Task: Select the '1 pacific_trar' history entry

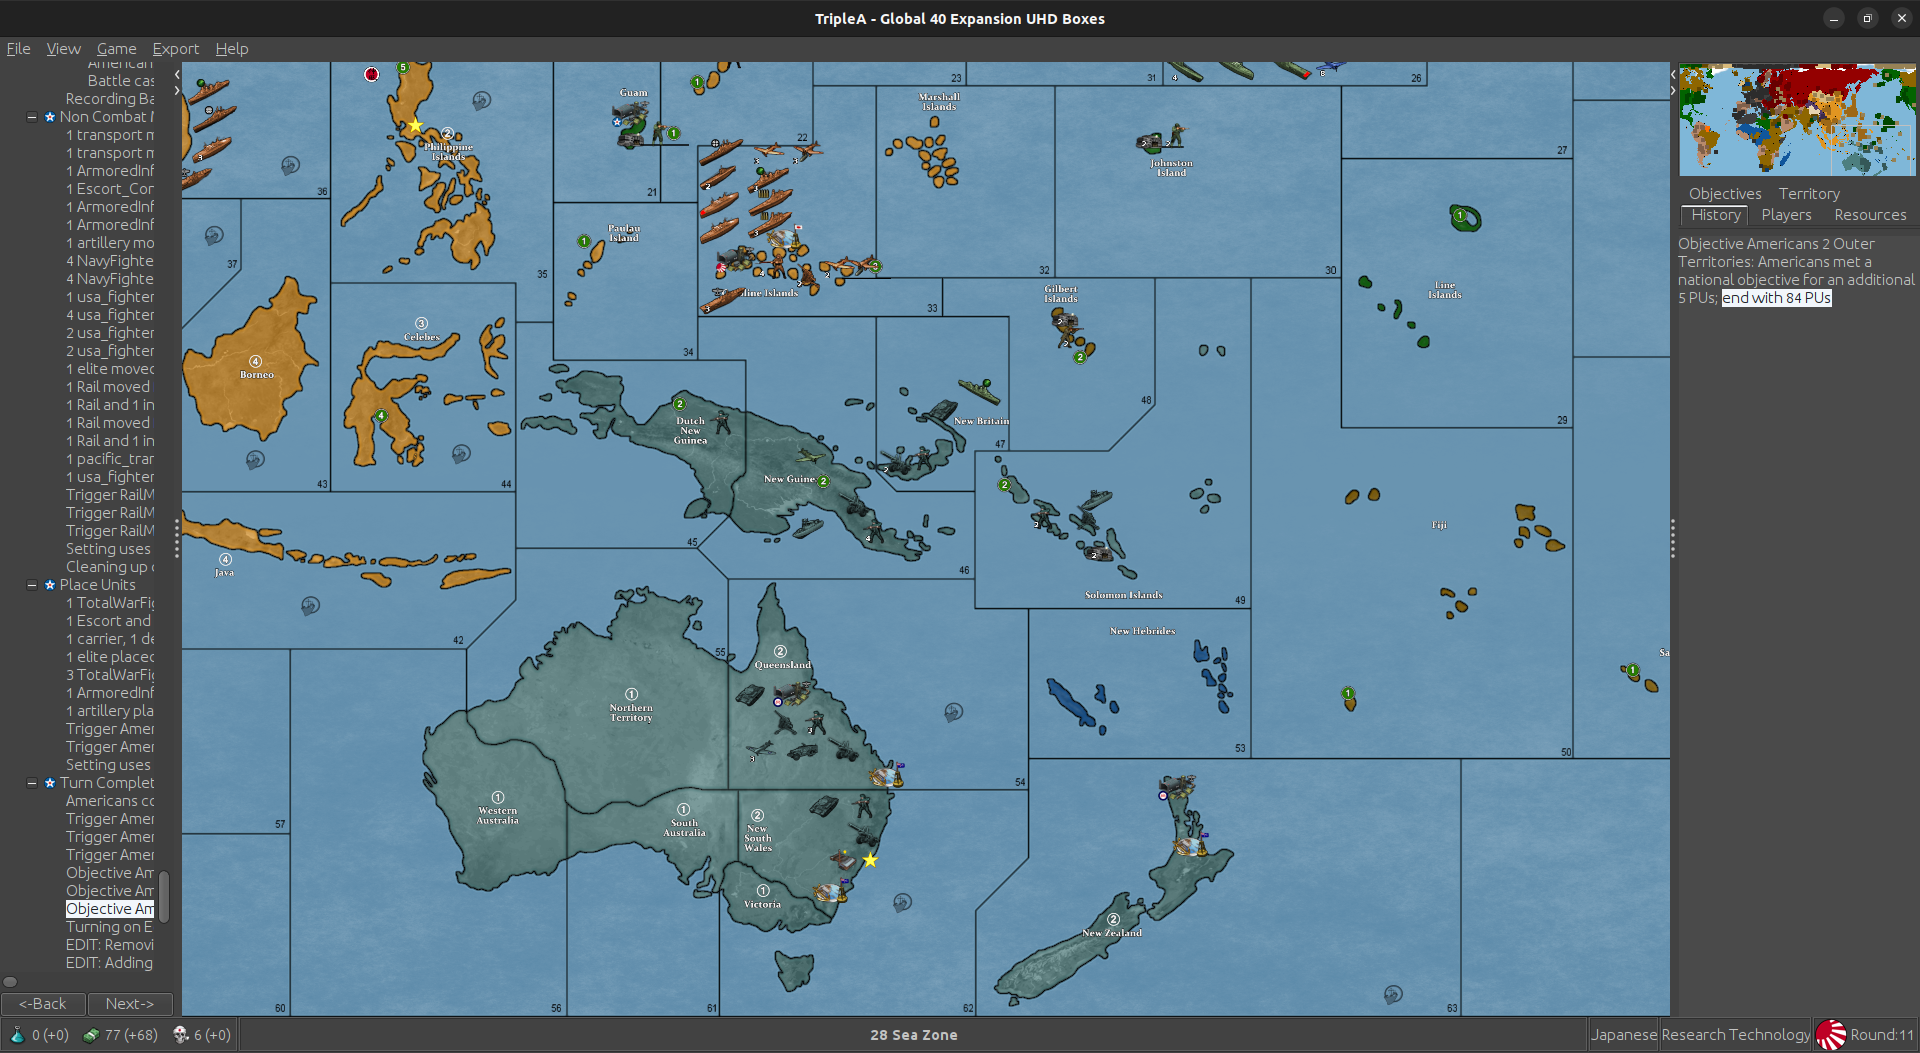Action: [x=110, y=459]
